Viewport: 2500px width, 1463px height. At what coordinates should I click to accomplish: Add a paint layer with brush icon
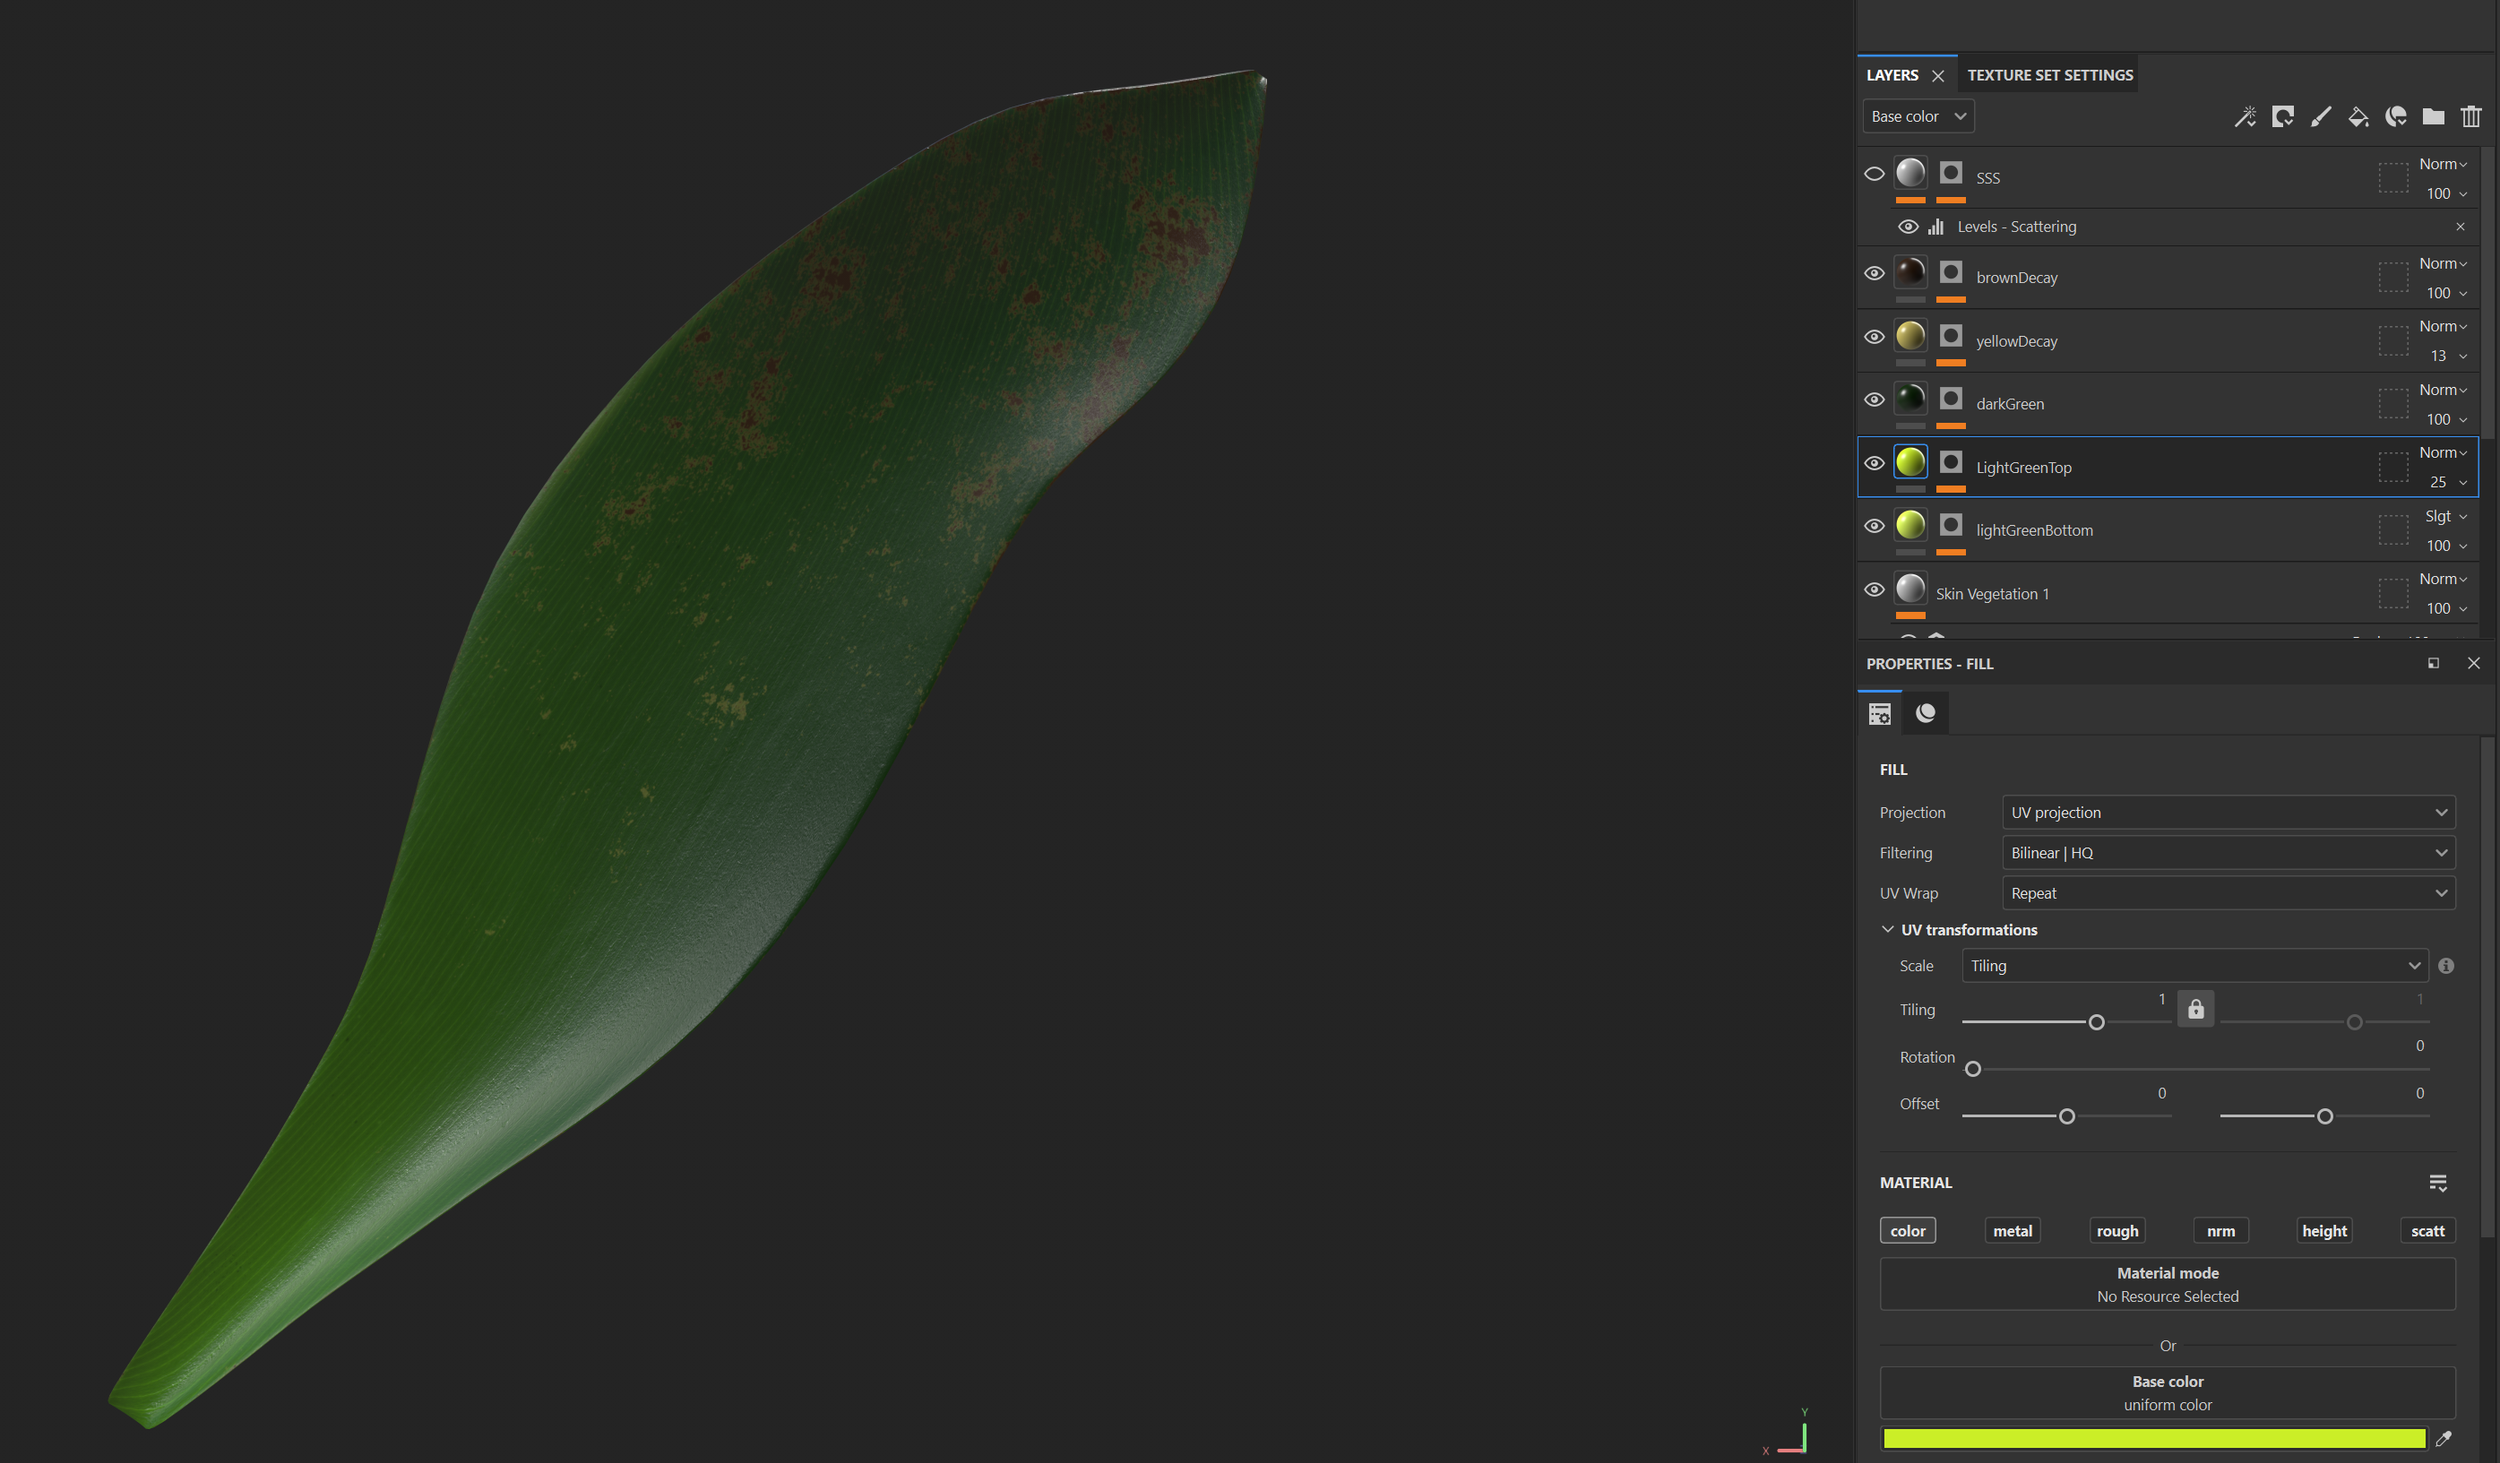pyautogui.click(x=2321, y=117)
